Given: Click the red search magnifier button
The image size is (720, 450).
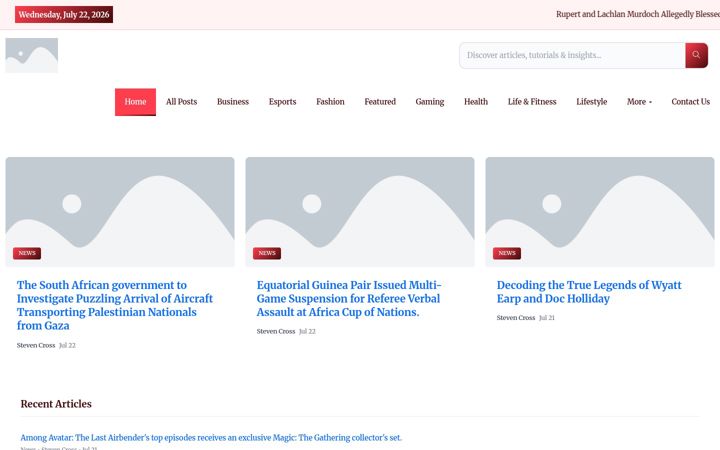Looking at the screenshot, I should pyautogui.click(x=696, y=55).
